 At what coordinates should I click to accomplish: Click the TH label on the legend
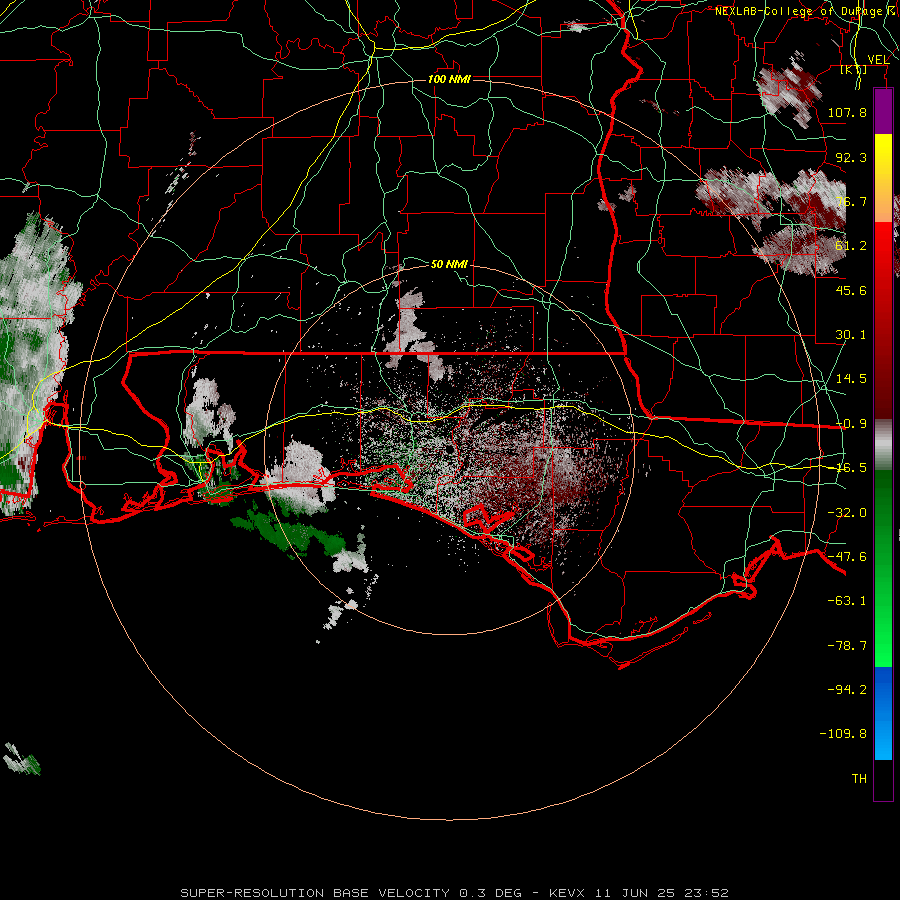tap(859, 779)
